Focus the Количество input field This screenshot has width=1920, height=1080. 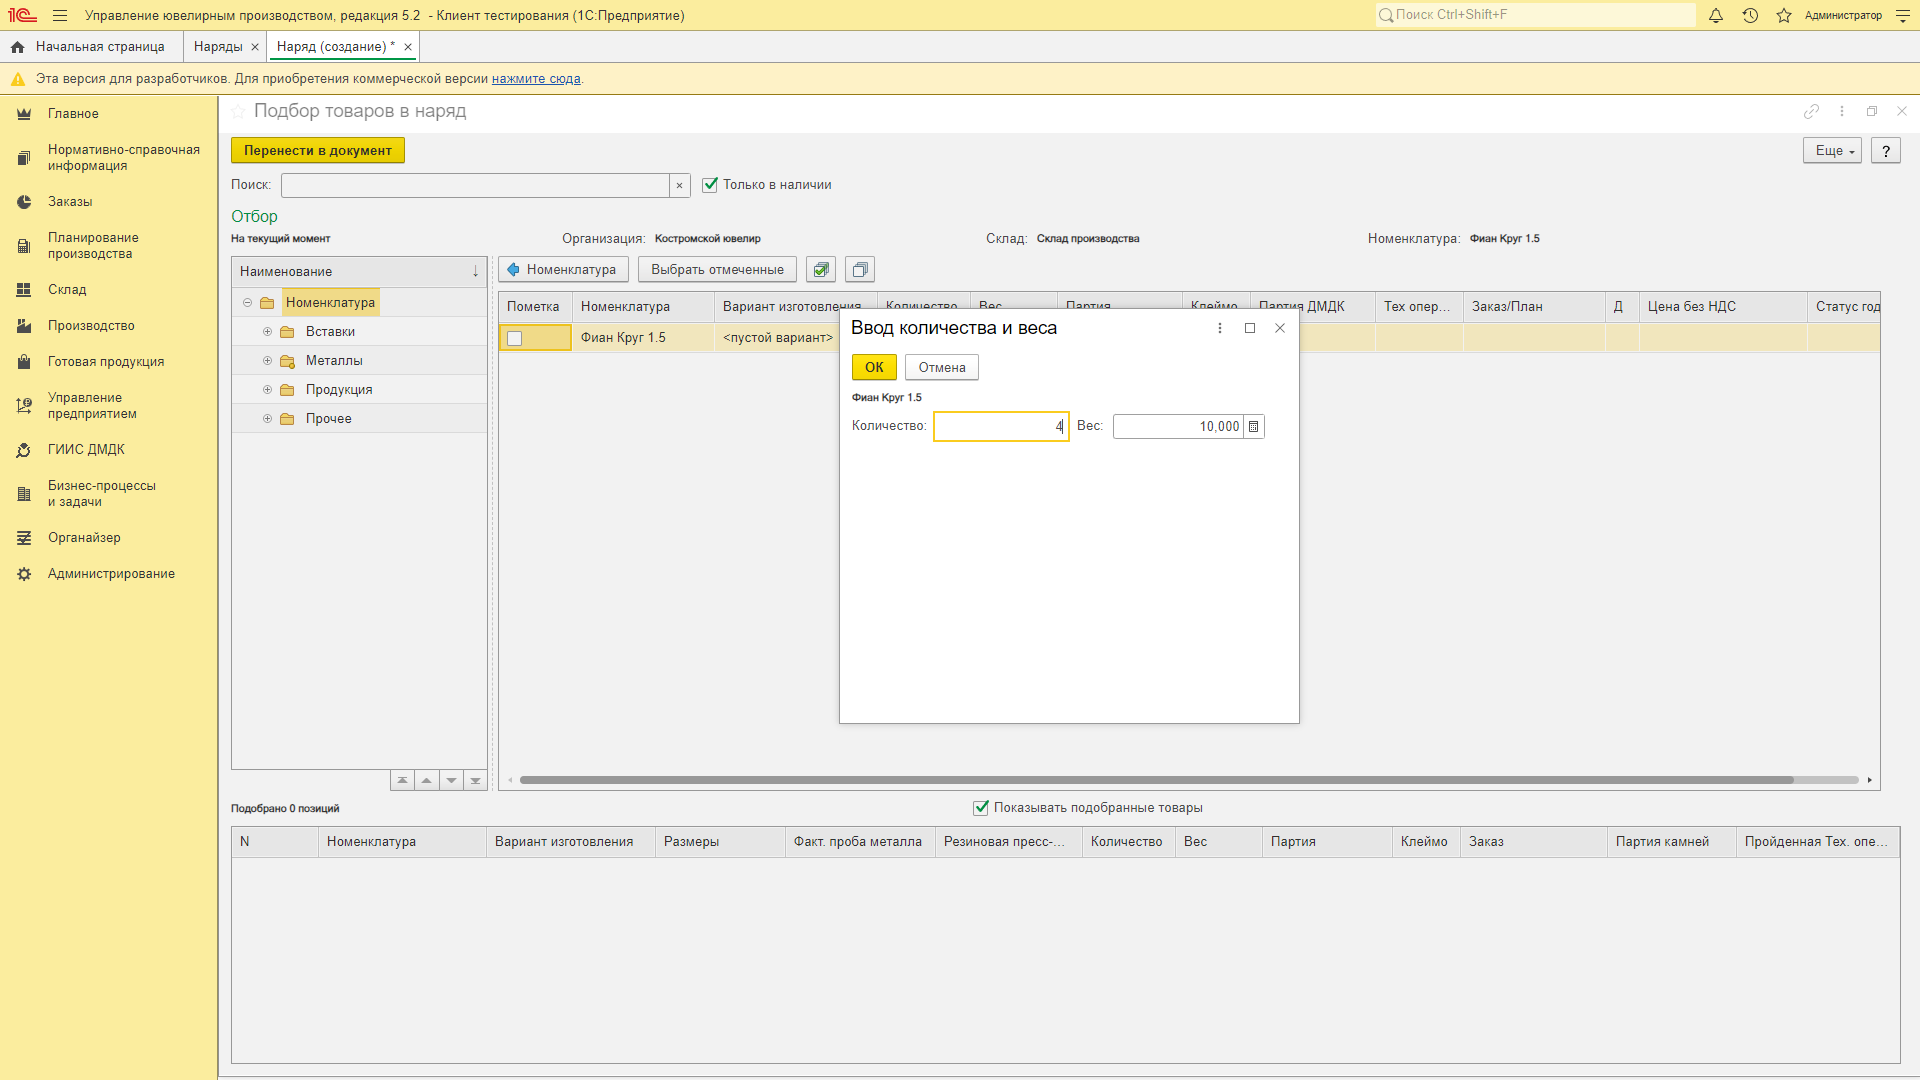pos(1001,426)
